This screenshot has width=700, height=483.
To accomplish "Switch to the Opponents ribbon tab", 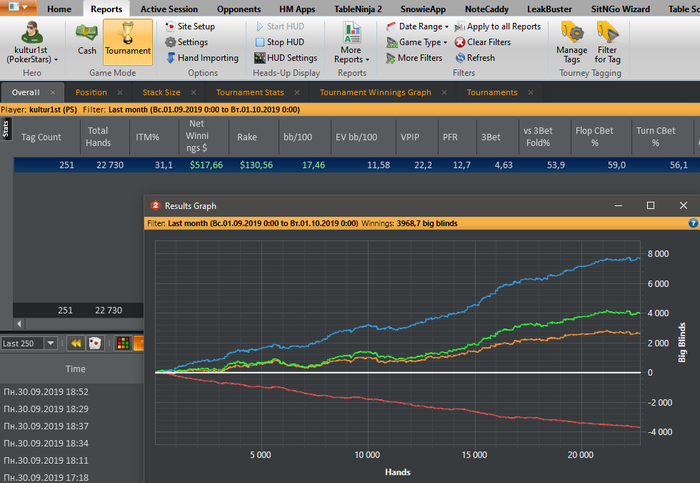I will [239, 8].
